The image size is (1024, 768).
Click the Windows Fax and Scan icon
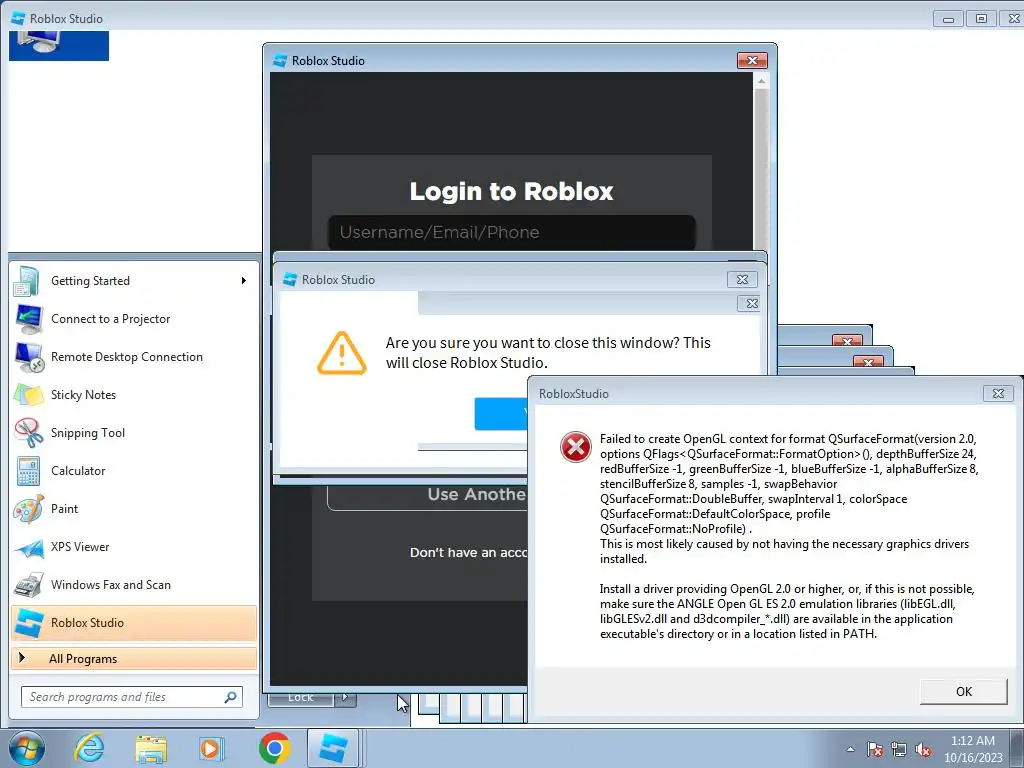pos(28,584)
